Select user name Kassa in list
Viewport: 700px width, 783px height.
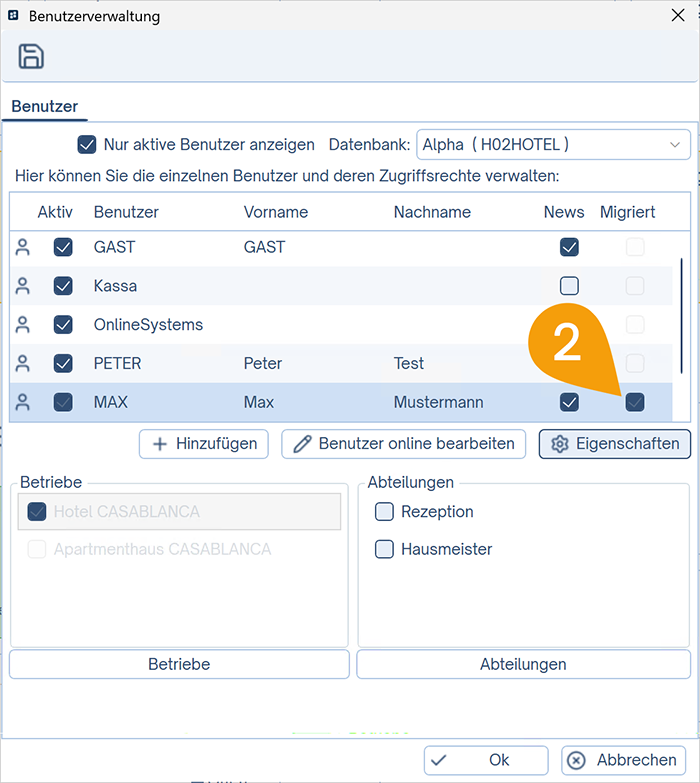point(115,286)
